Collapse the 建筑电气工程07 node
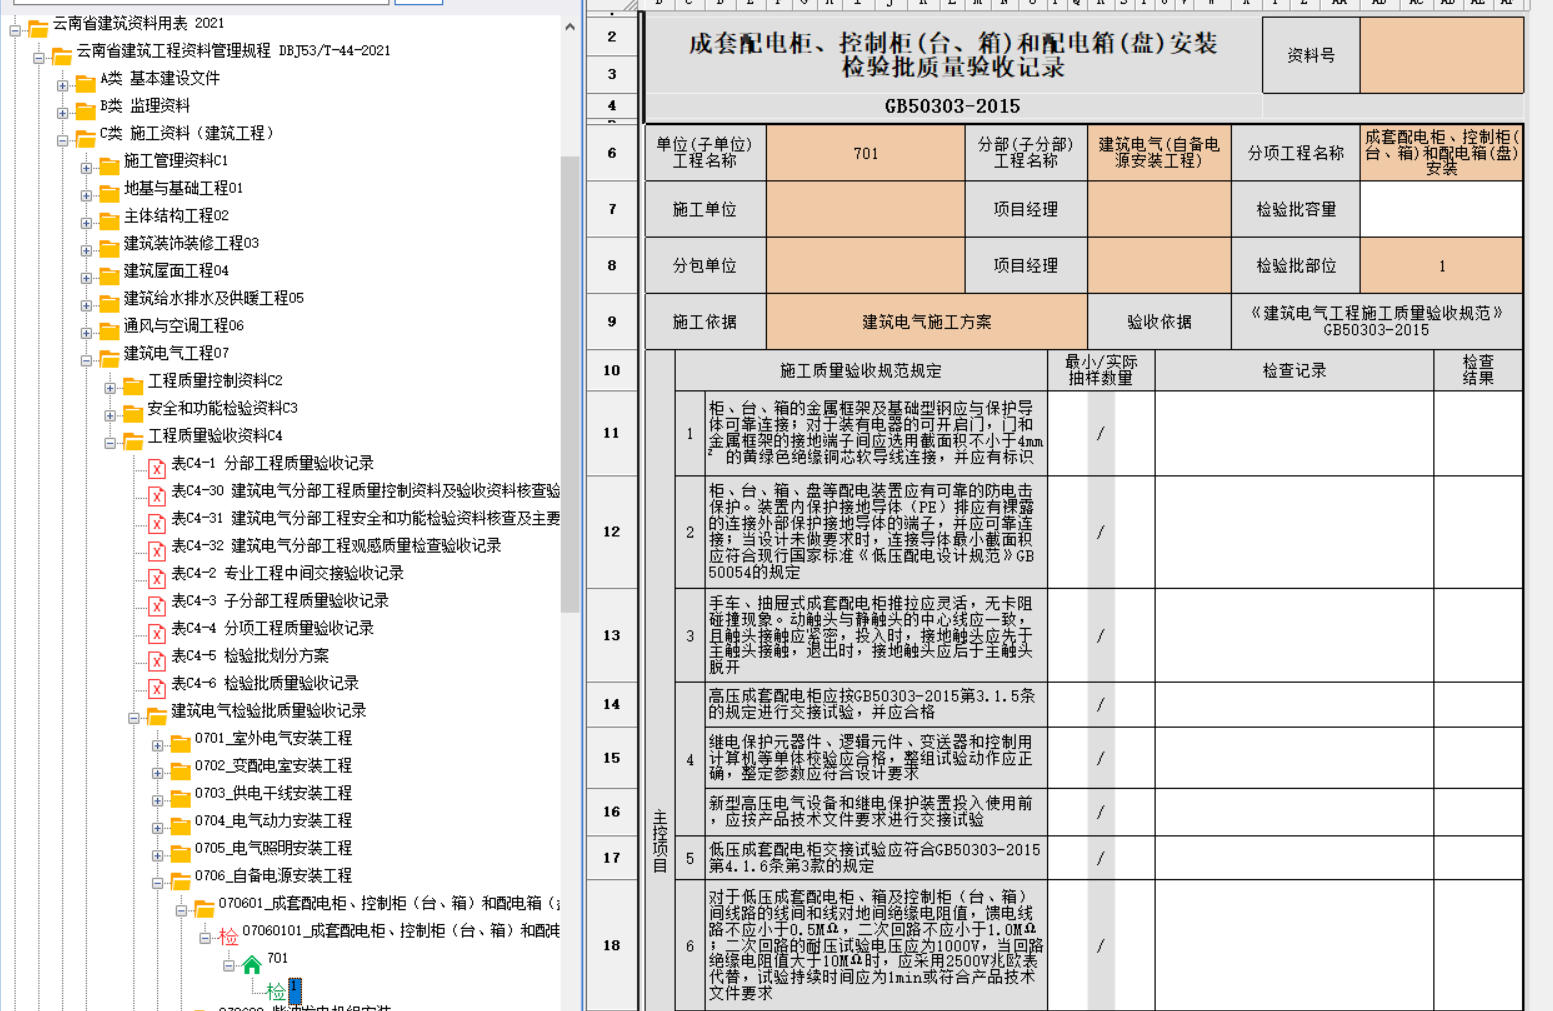The image size is (1553, 1011). [x=87, y=360]
